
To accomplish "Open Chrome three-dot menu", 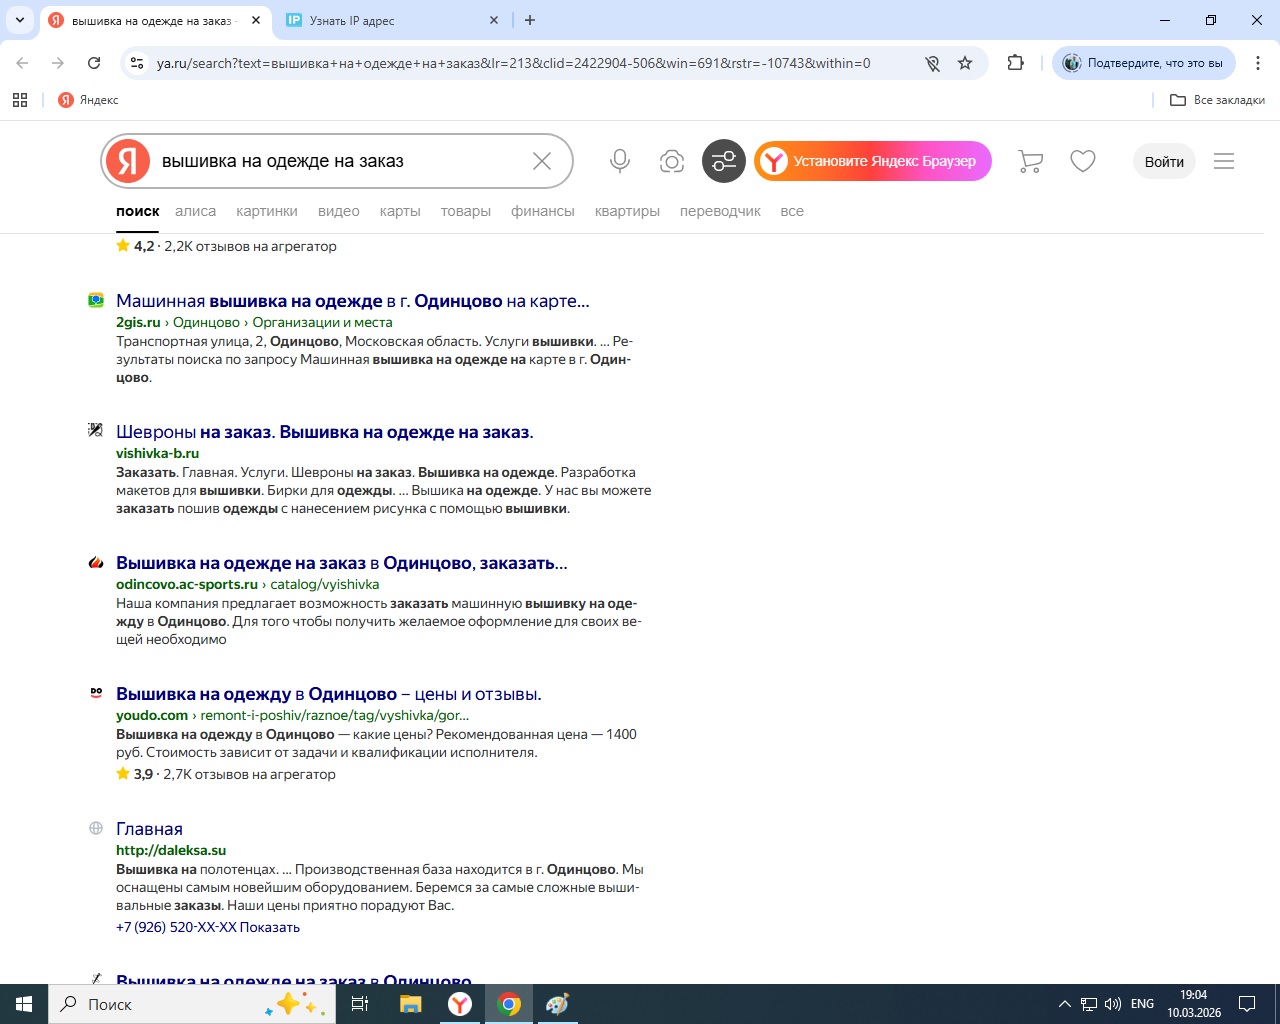I will (1258, 63).
